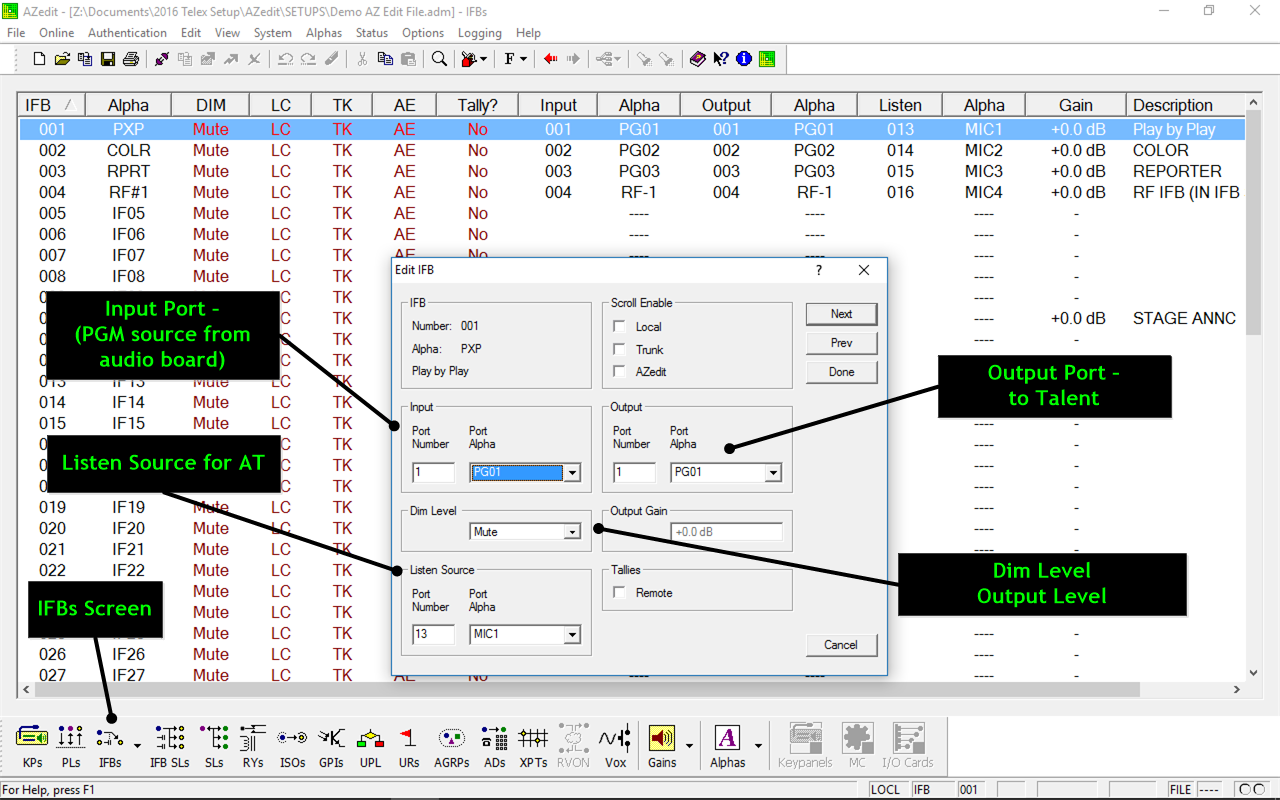Select the RPRT row in IFB list
1280x800 pixels.
point(632,171)
